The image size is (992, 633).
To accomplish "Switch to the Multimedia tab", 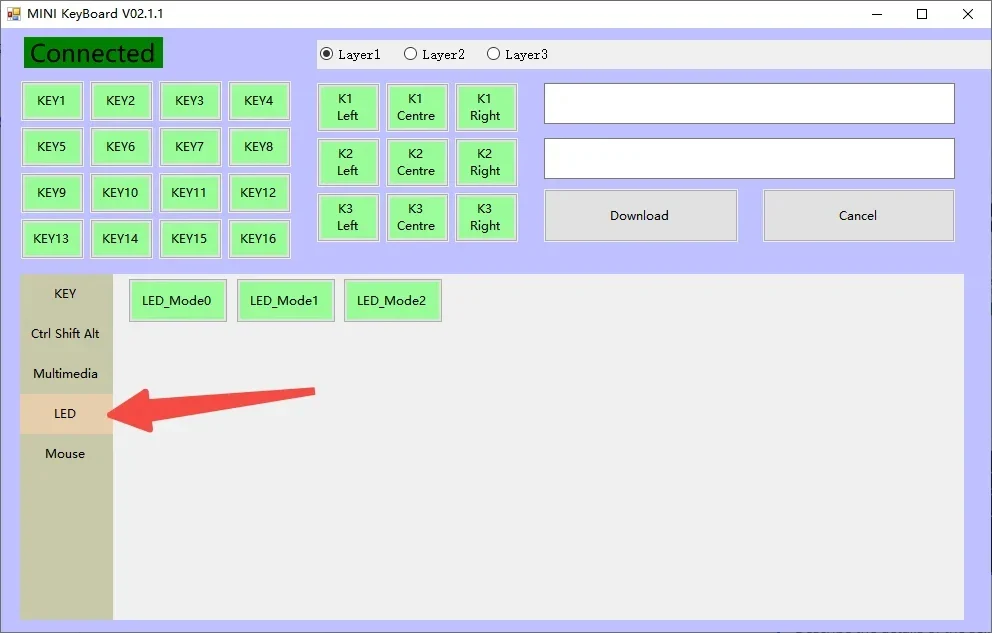I will coord(66,374).
